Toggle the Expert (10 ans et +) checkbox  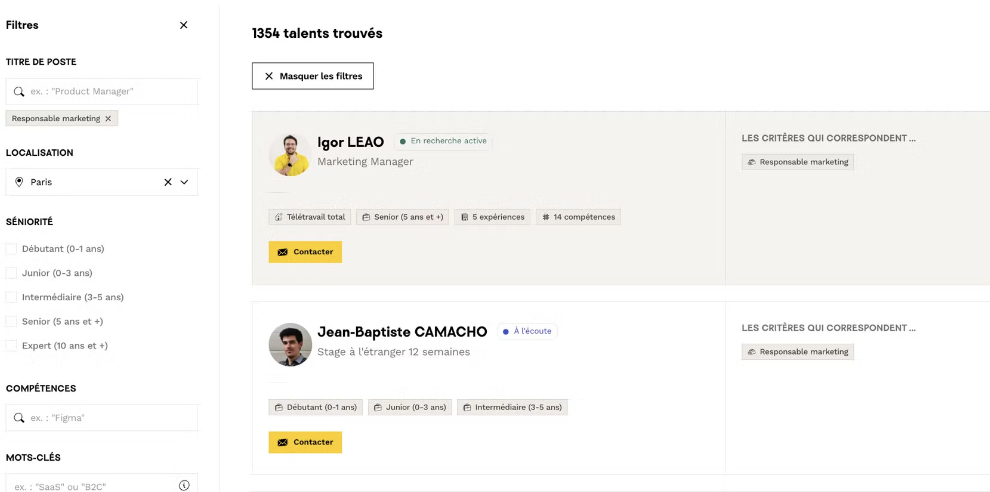click(12, 345)
